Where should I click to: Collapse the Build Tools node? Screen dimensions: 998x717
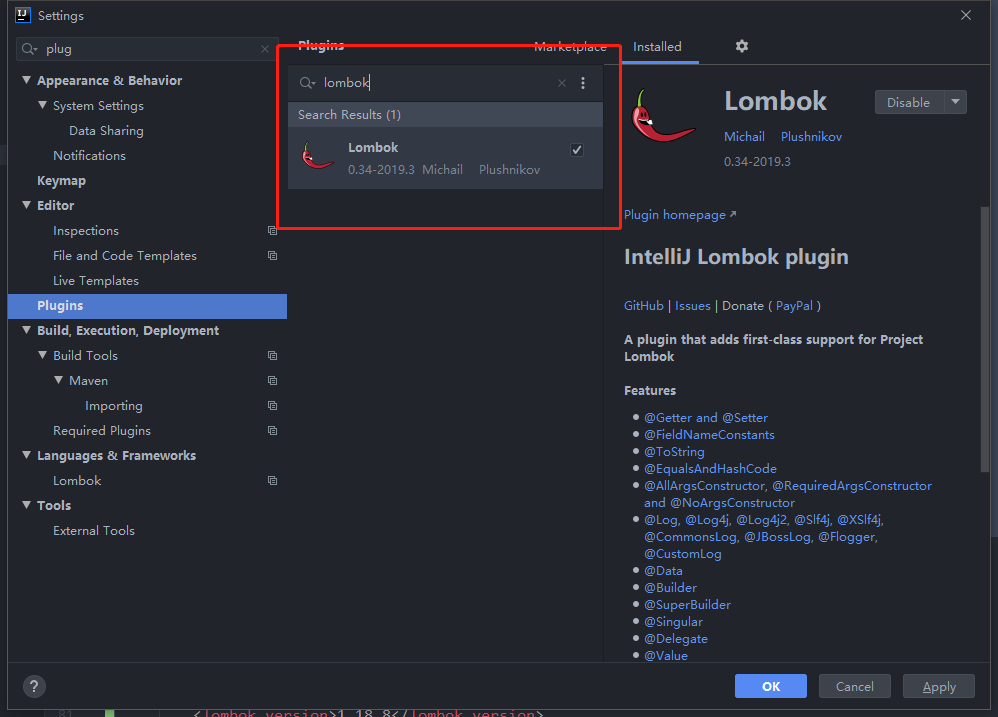42,355
